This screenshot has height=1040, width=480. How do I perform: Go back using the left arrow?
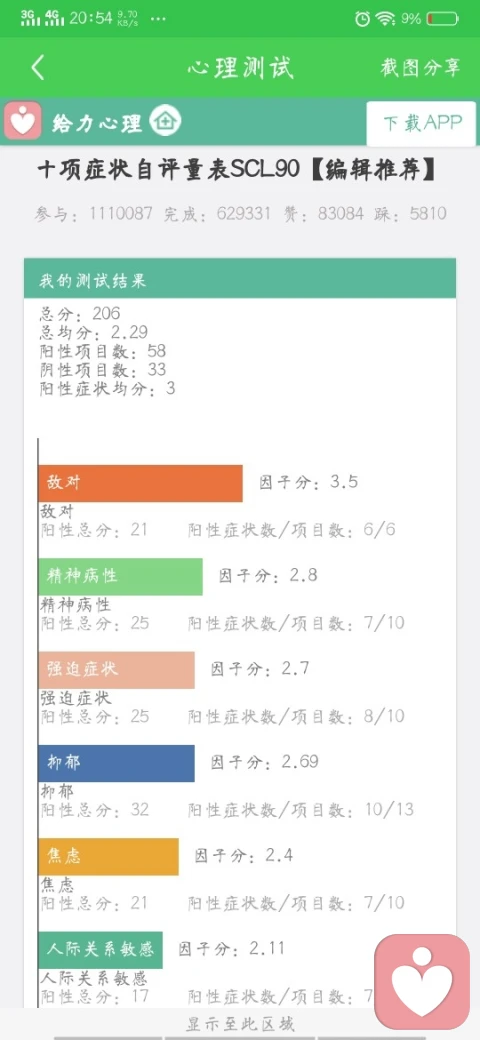[x=38, y=68]
